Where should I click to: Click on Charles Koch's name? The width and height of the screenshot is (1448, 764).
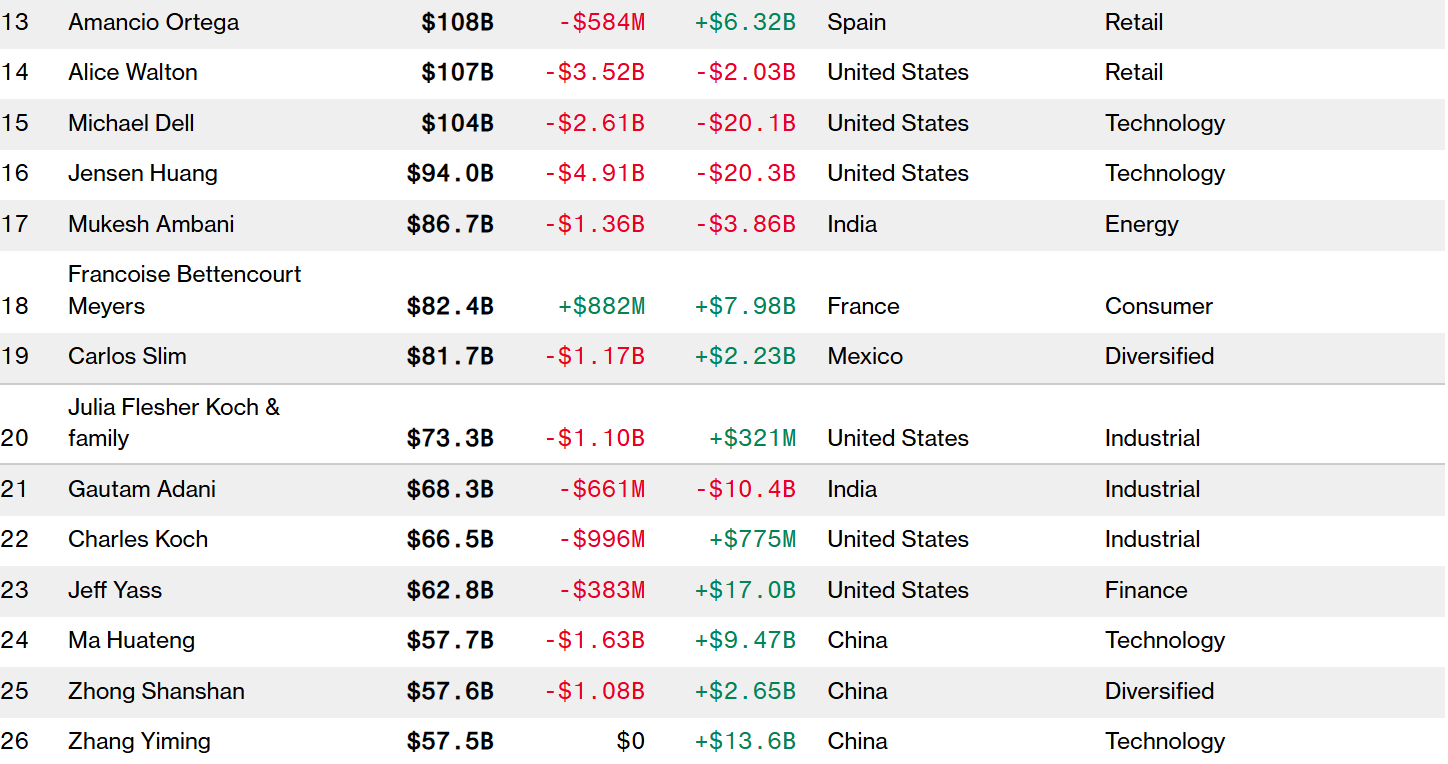point(138,539)
